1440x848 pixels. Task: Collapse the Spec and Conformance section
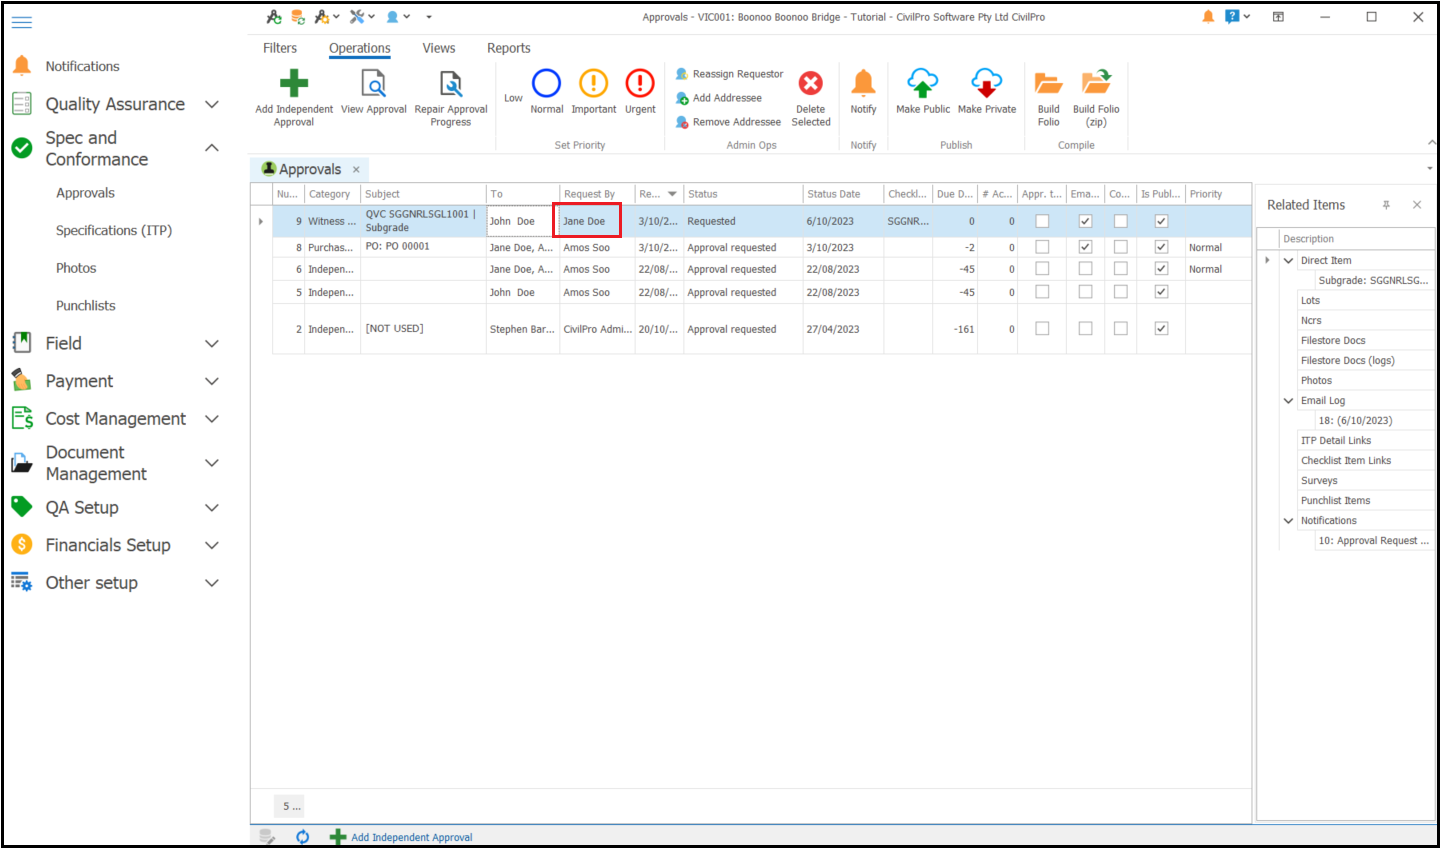coord(211,148)
